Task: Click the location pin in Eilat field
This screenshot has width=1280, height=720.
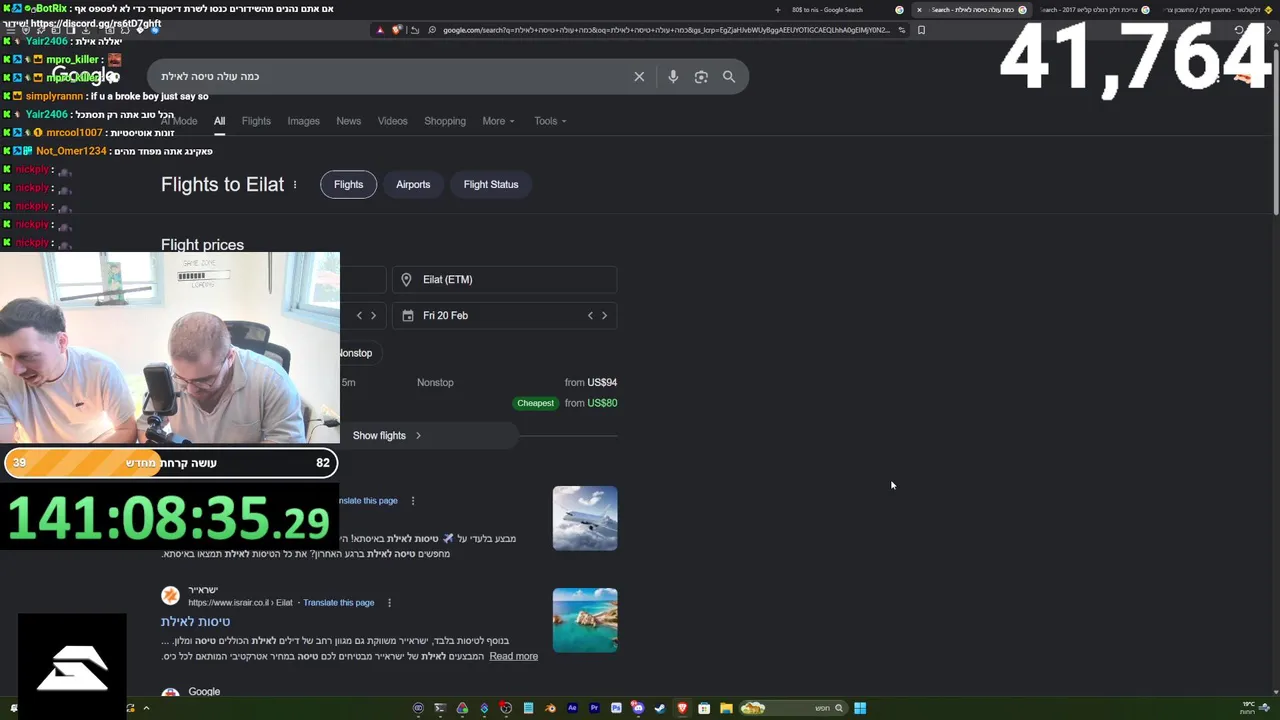Action: [x=407, y=280]
